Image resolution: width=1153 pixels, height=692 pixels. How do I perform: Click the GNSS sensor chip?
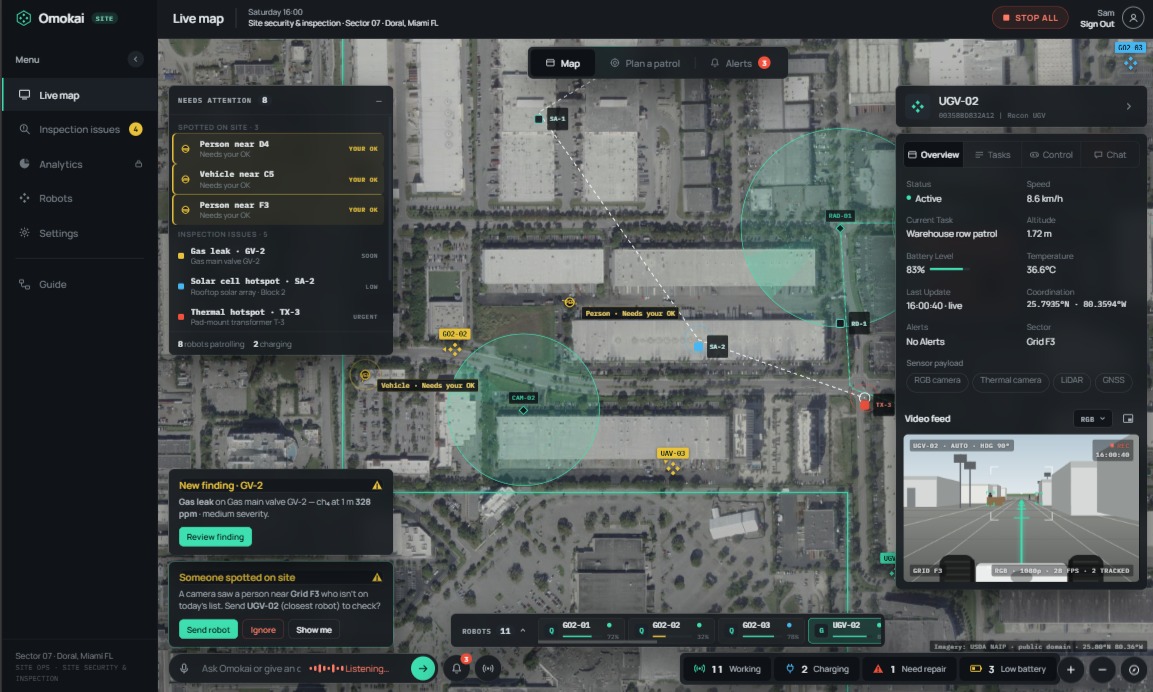(x=1113, y=380)
